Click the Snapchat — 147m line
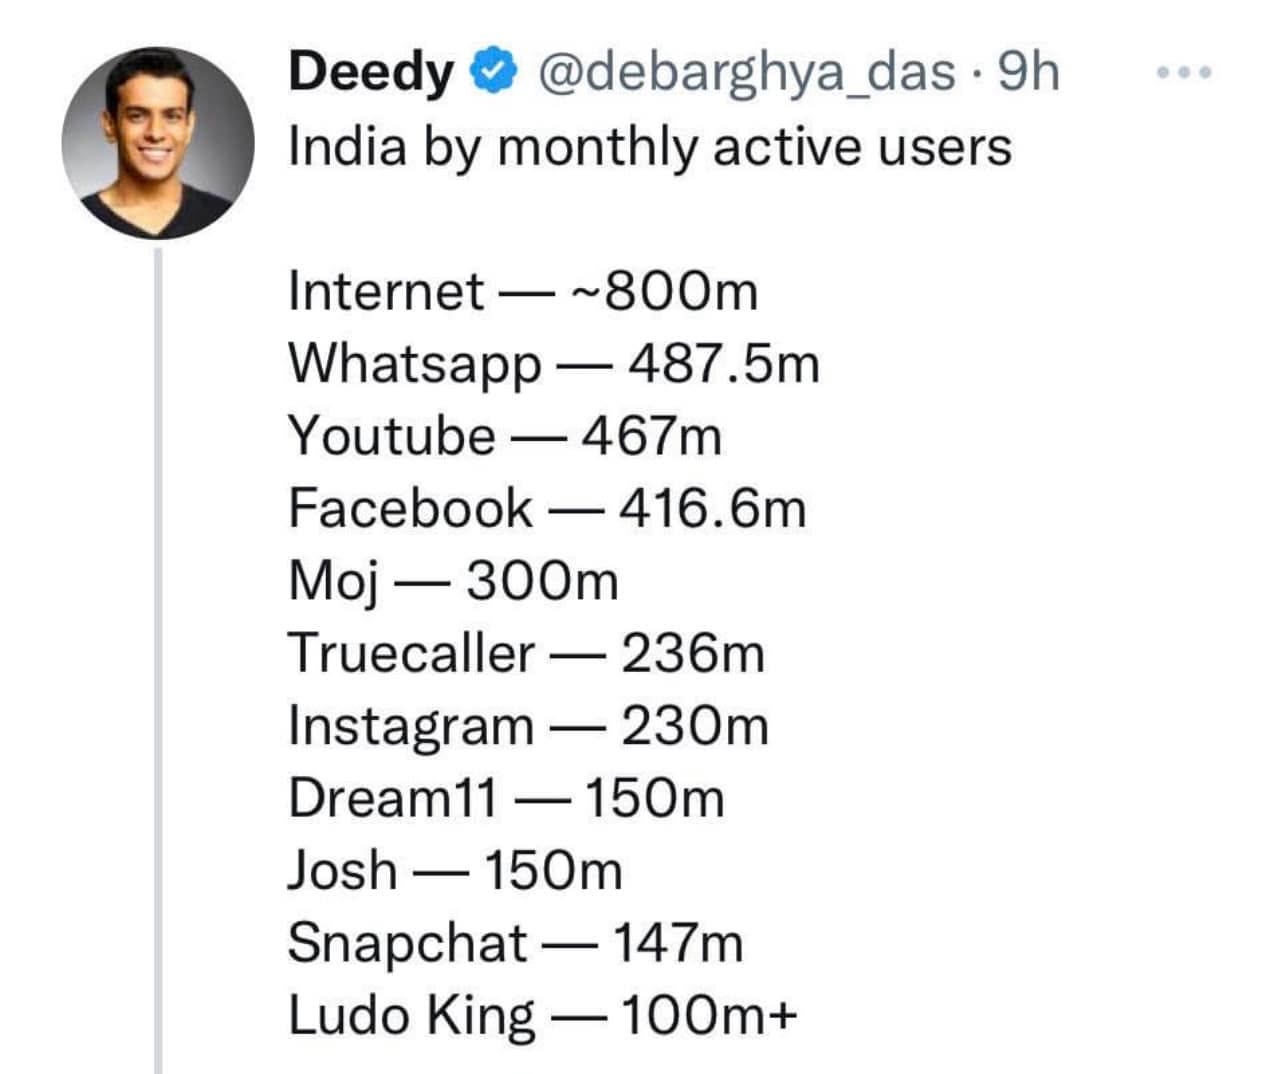Image resolution: width=1282 pixels, height=1074 pixels. pos(516,944)
